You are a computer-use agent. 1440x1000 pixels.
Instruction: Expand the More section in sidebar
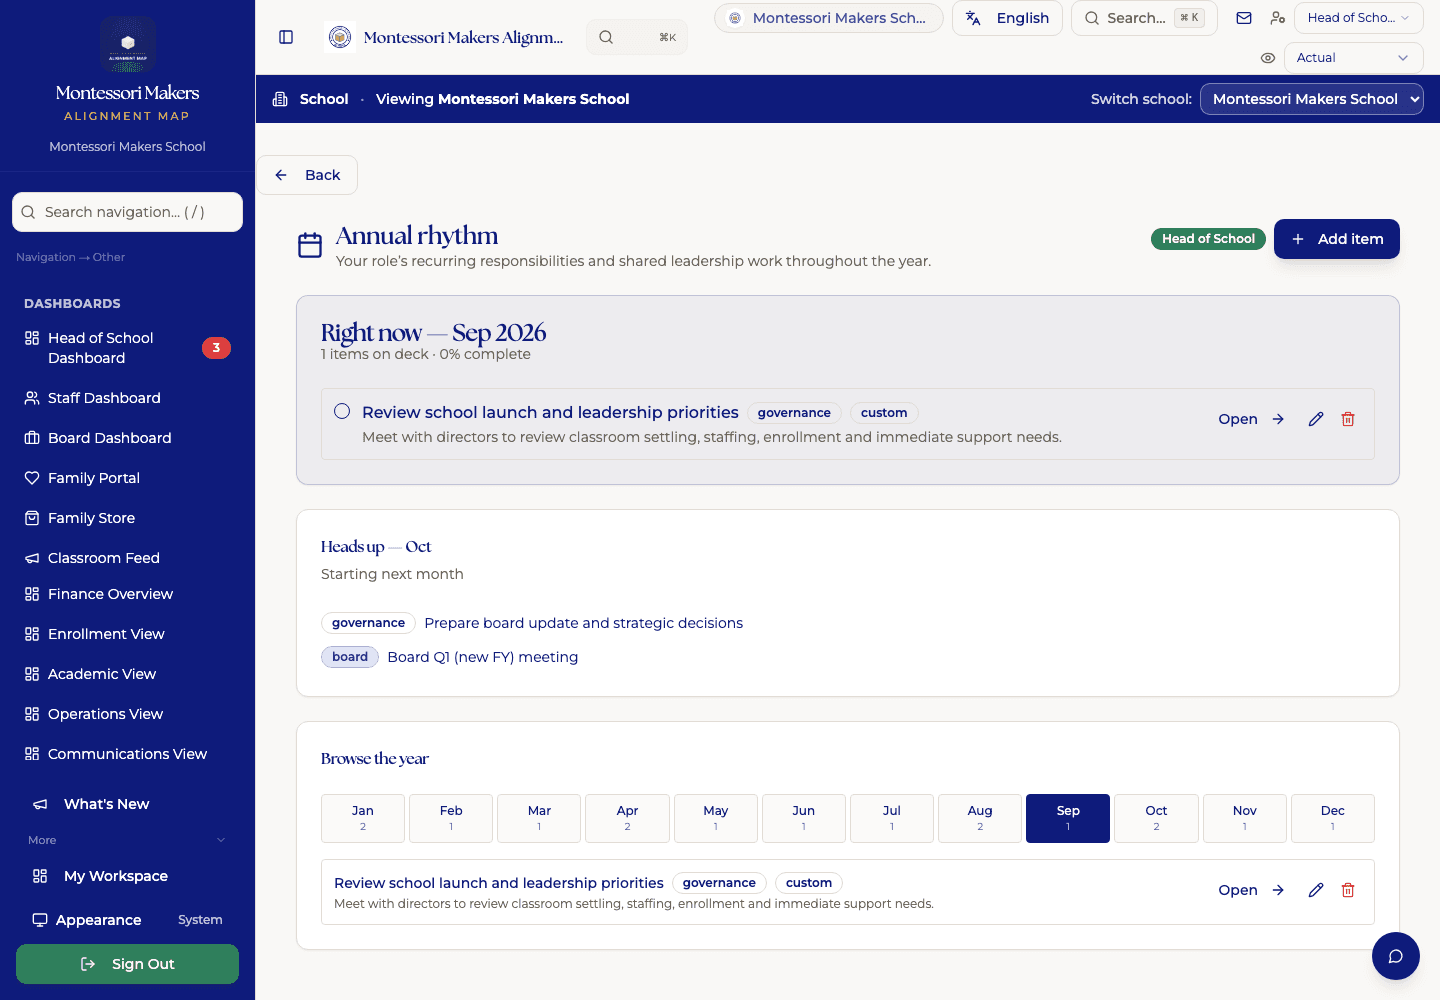coord(127,840)
